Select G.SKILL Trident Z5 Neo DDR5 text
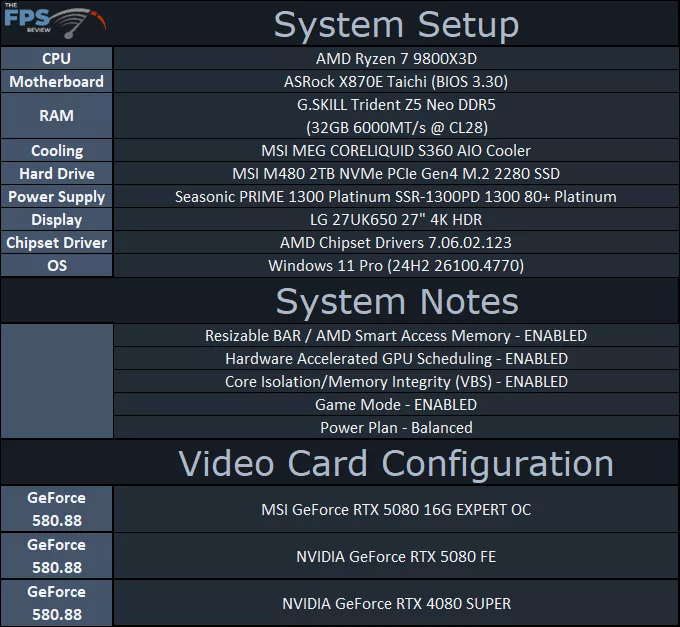The height and width of the screenshot is (627, 680). tap(396, 104)
